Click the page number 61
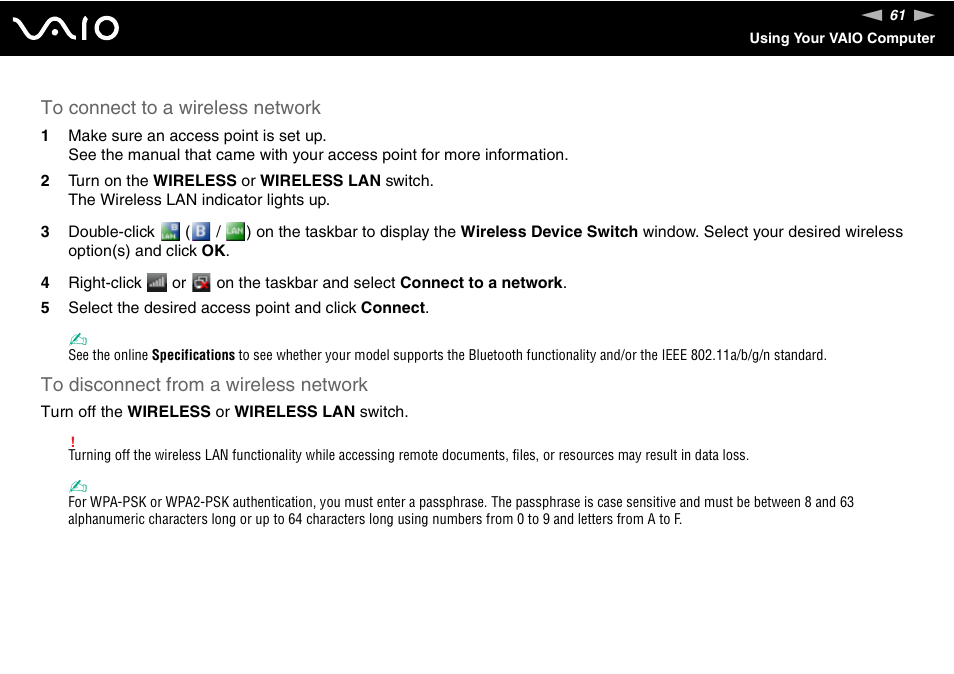The width and height of the screenshot is (954, 674). tap(897, 15)
